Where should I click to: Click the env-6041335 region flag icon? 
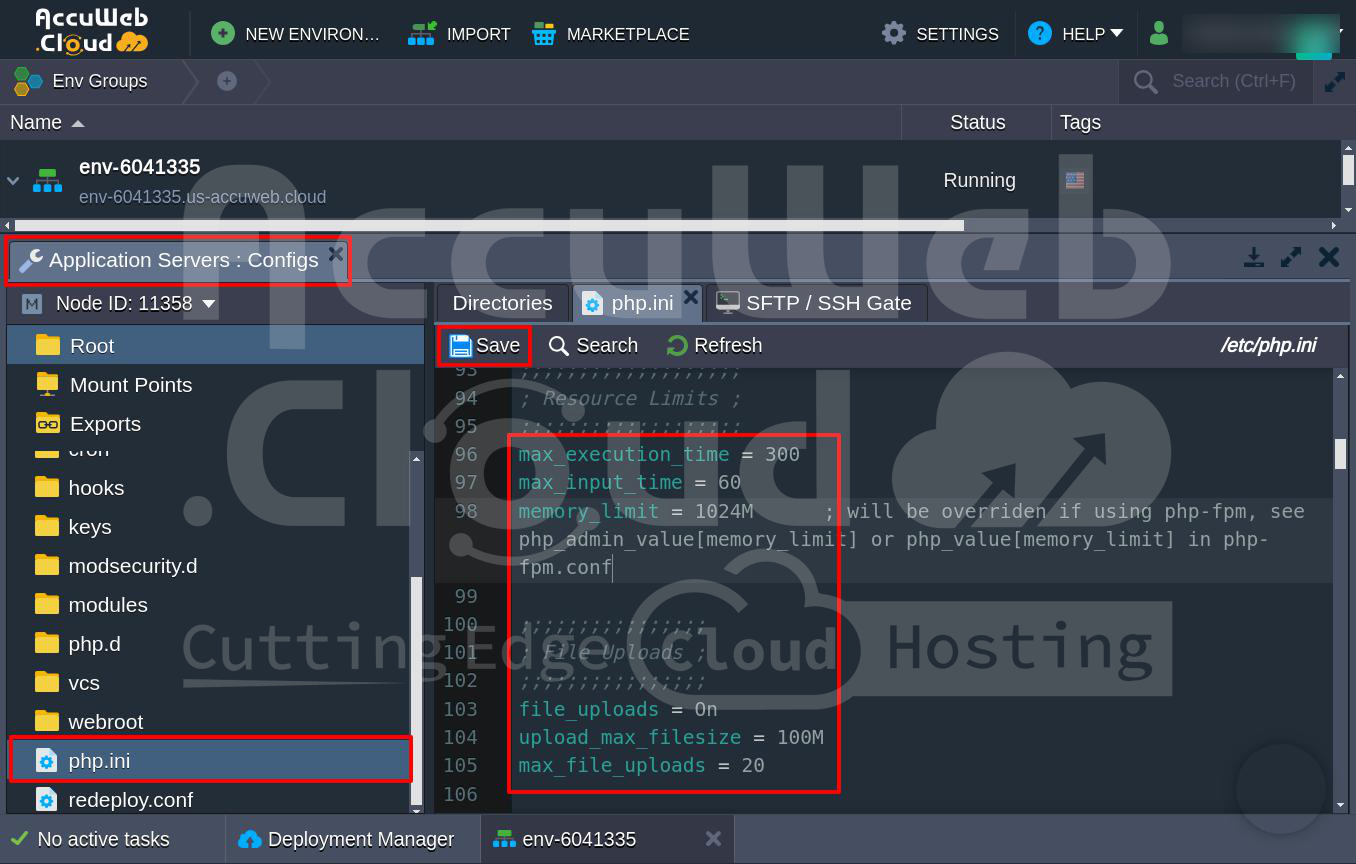(x=1075, y=180)
